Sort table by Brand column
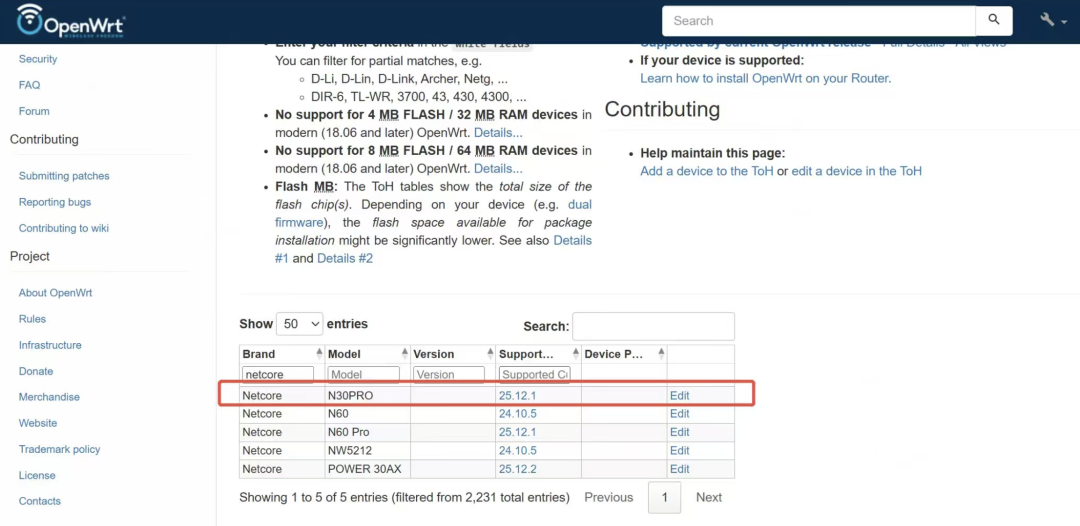 pos(282,354)
